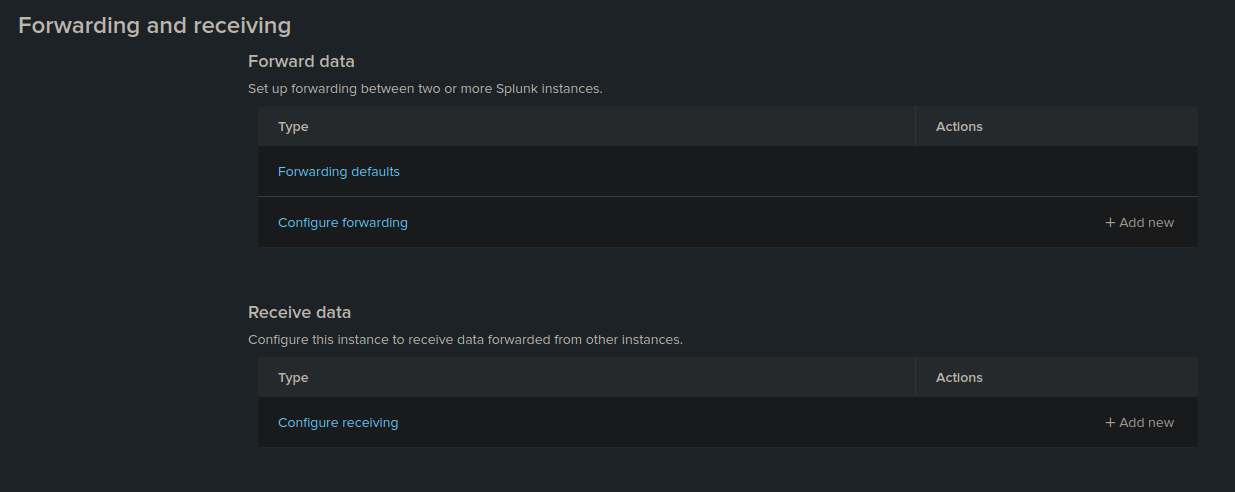Click the plus icon in Configure forwarding row
Viewport: 1235px width, 492px height.
click(1110, 223)
